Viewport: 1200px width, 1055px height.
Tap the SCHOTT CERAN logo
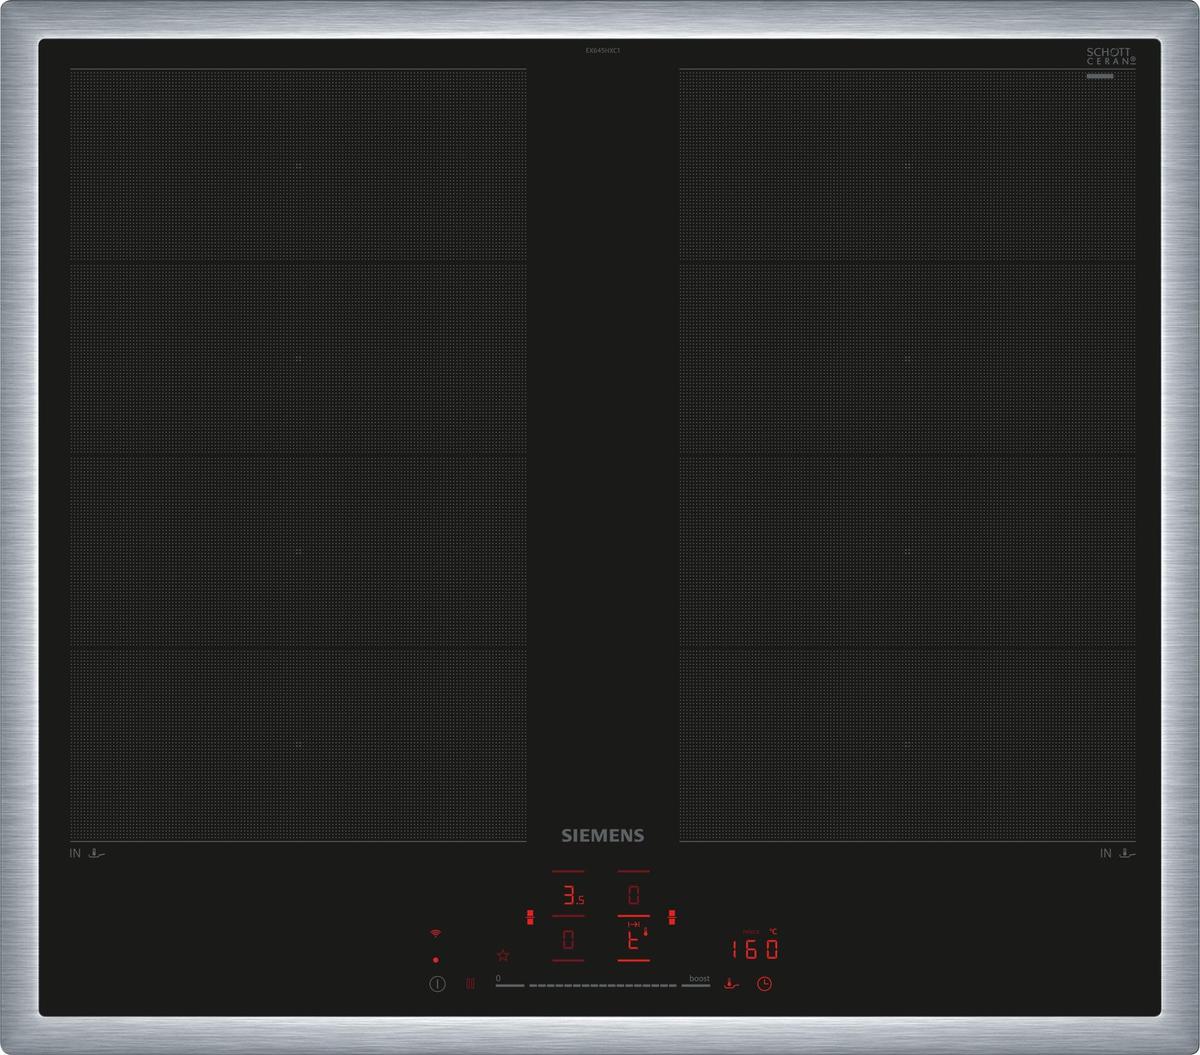1110,56
